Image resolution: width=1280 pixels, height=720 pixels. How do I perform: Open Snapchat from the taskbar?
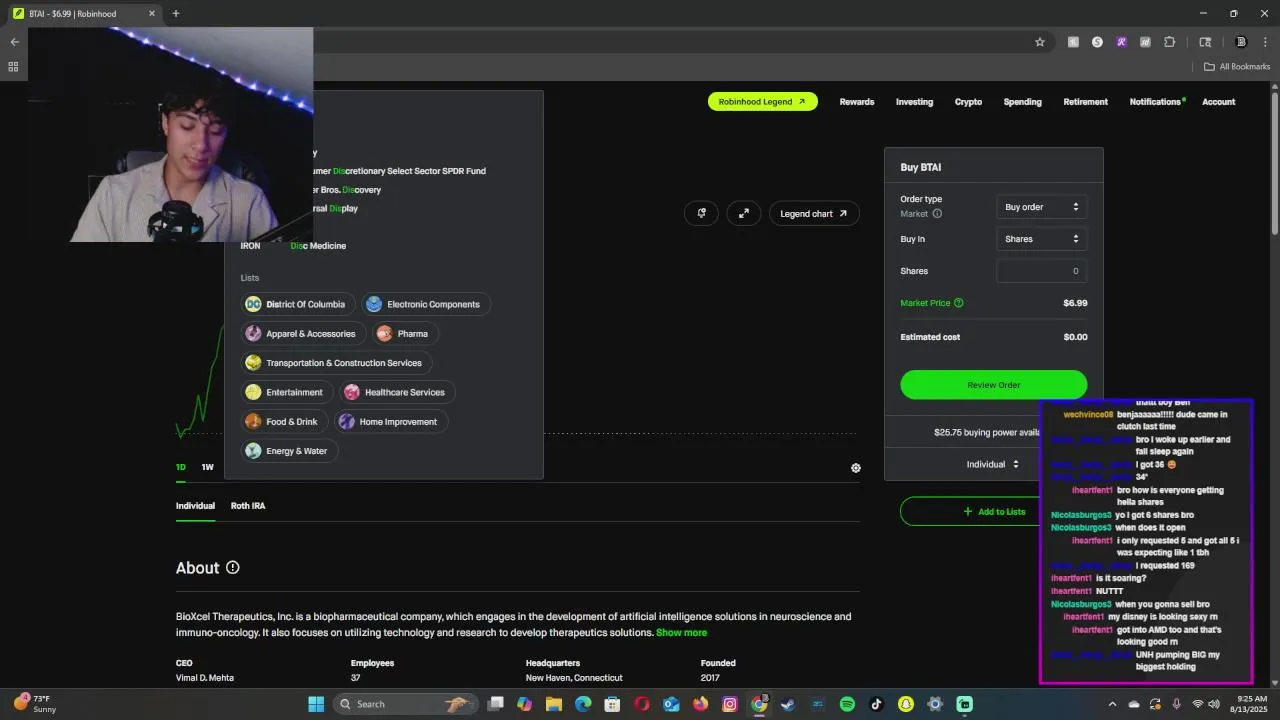(x=905, y=704)
